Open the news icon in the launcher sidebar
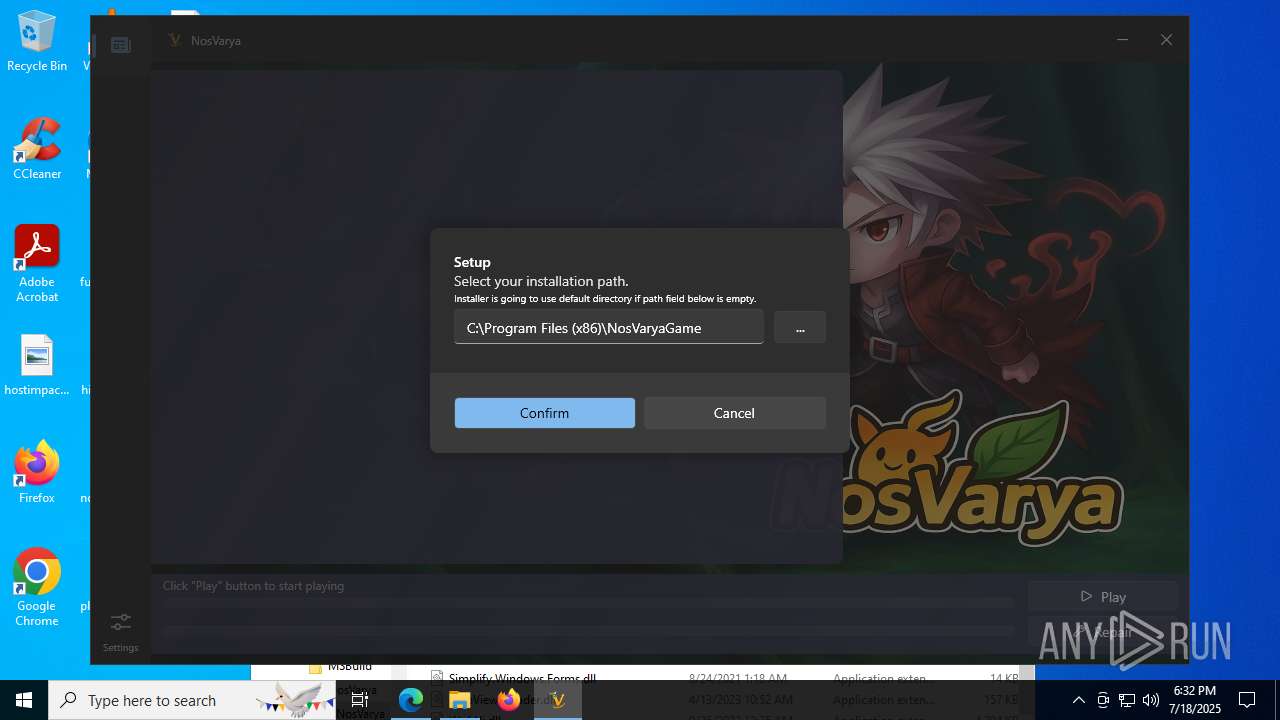Viewport: 1280px width, 720px height. 121,45
